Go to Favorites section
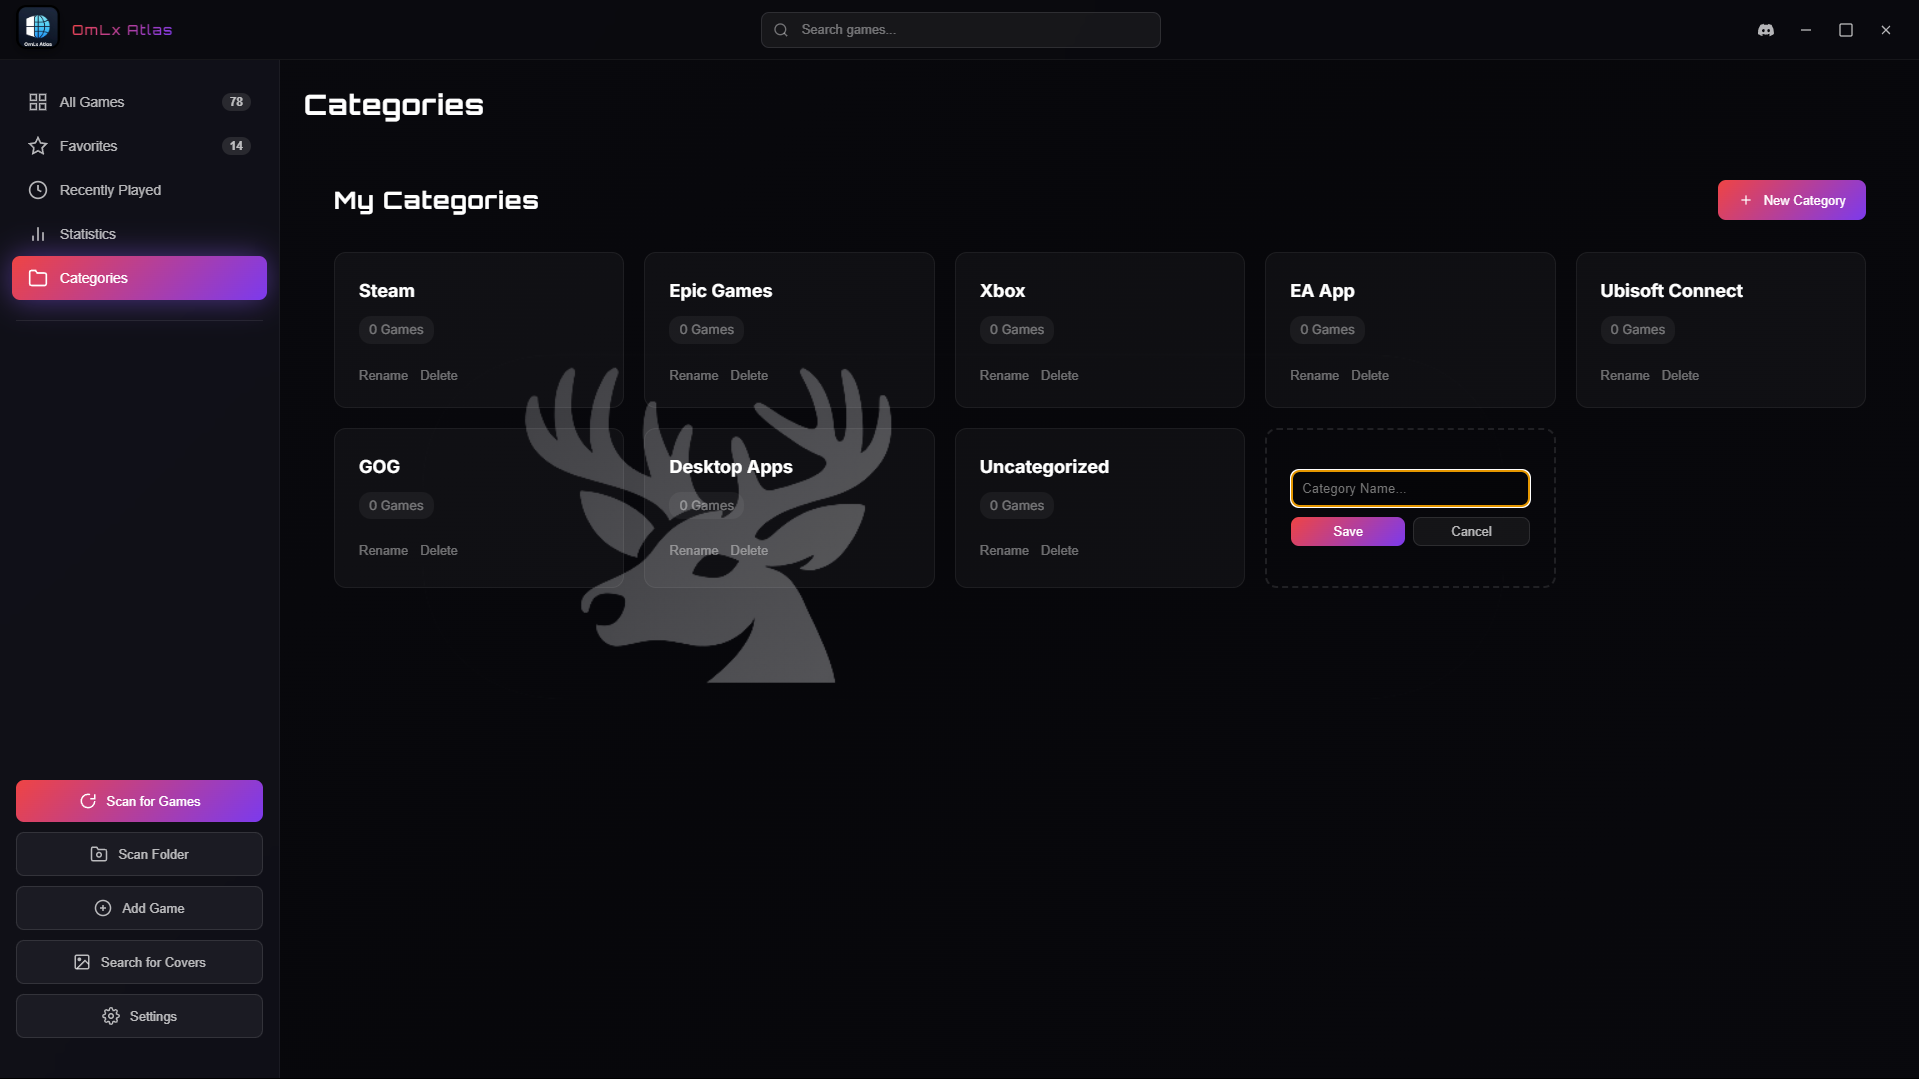This screenshot has height=1079, width=1919. point(139,146)
